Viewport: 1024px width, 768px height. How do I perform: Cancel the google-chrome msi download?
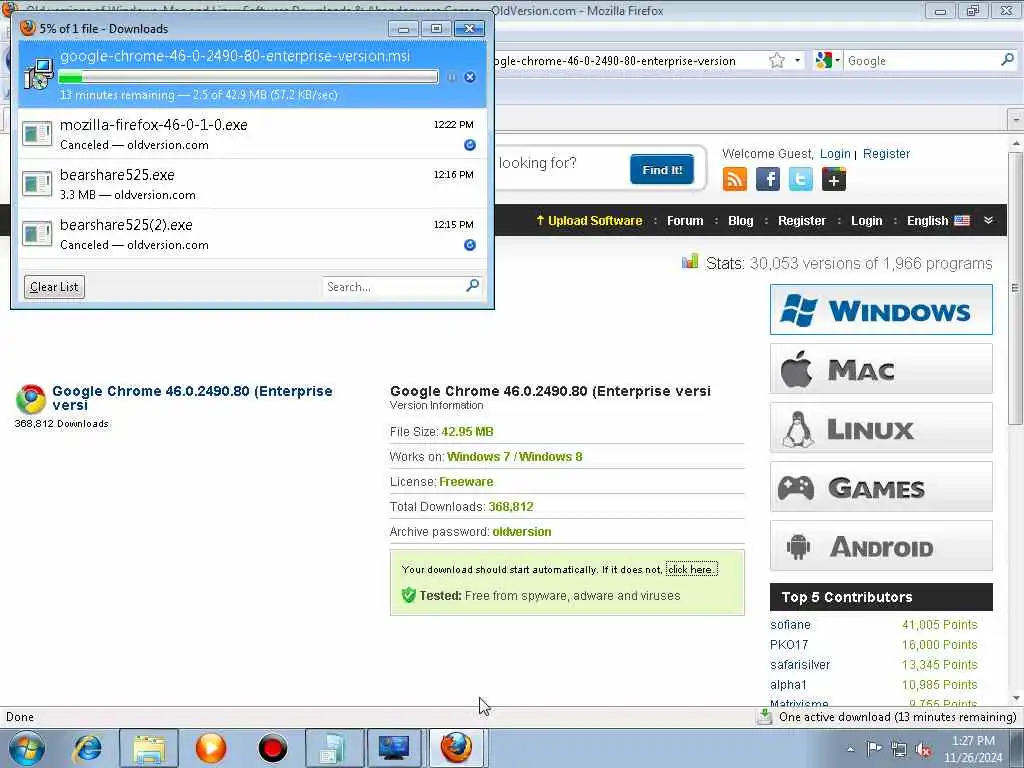click(x=470, y=77)
